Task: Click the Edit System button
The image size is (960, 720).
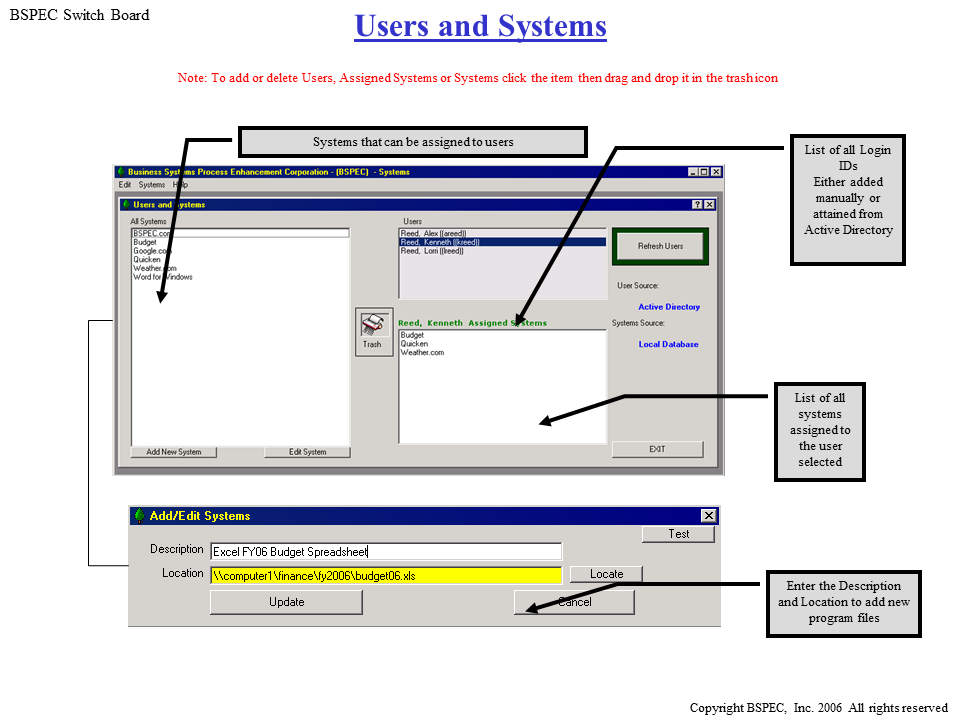Action: [x=308, y=452]
